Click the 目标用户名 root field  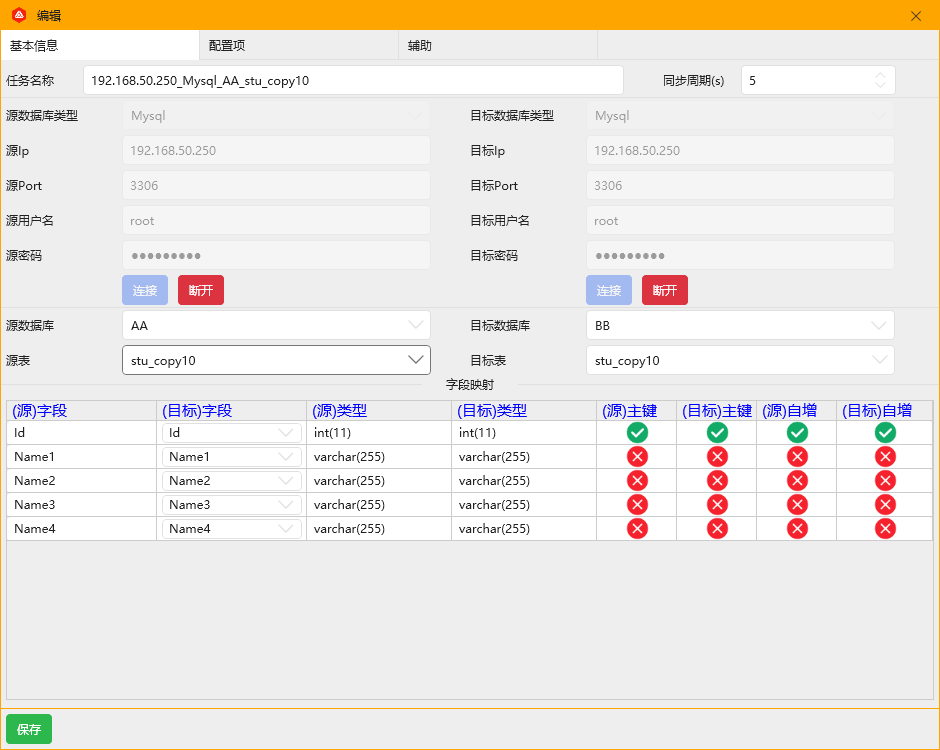[x=740, y=221]
